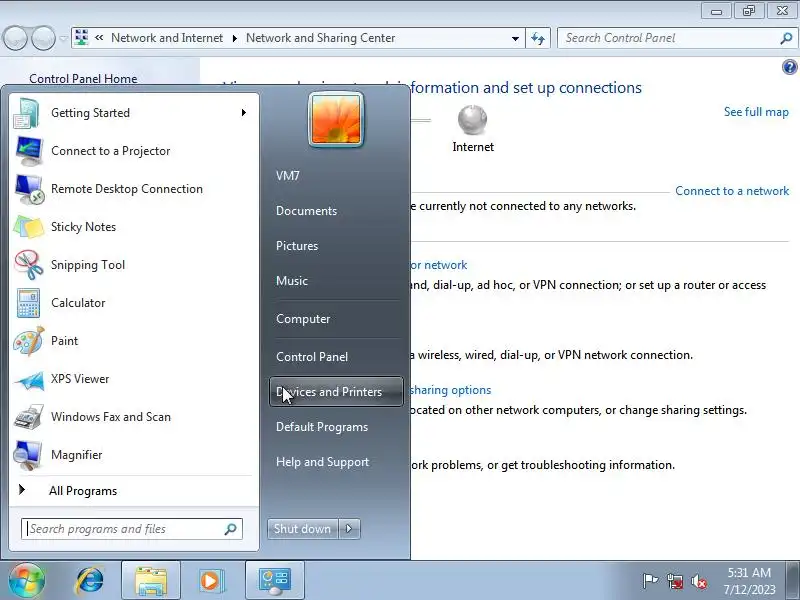Open VM7 user folder
The image size is (800, 600).
coord(288,176)
